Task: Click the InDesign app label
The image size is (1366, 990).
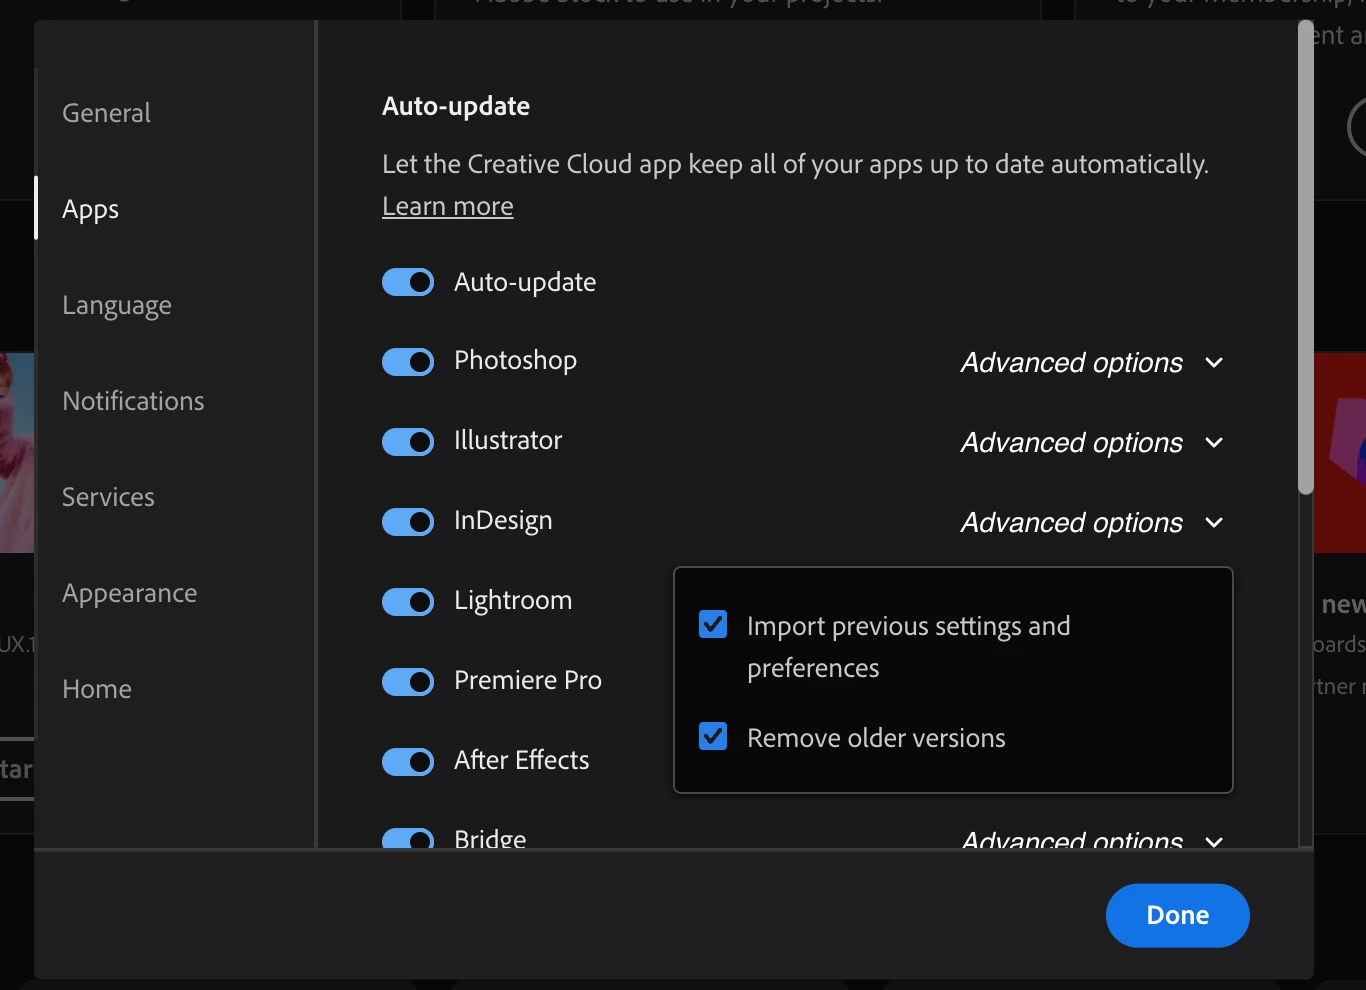Action: (x=503, y=520)
